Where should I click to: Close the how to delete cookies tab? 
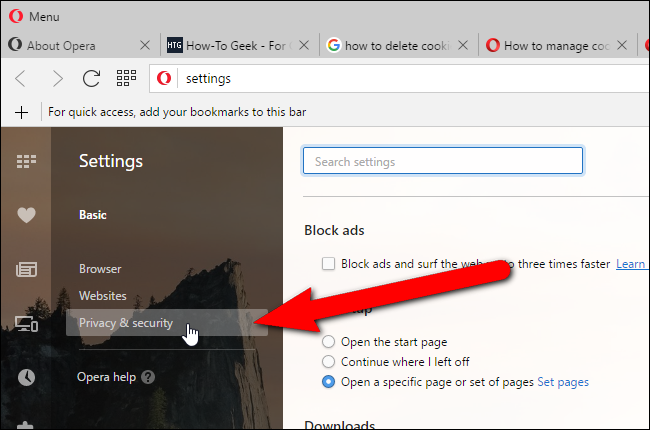pos(463,45)
